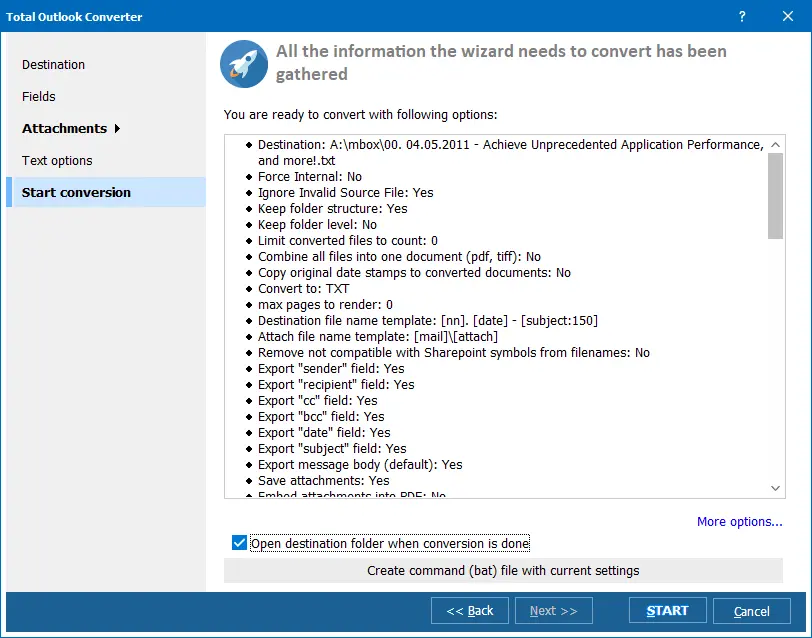The width and height of the screenshot is (812, 638).
Task: Click the disabled Next button
Action: click(553, 610)
